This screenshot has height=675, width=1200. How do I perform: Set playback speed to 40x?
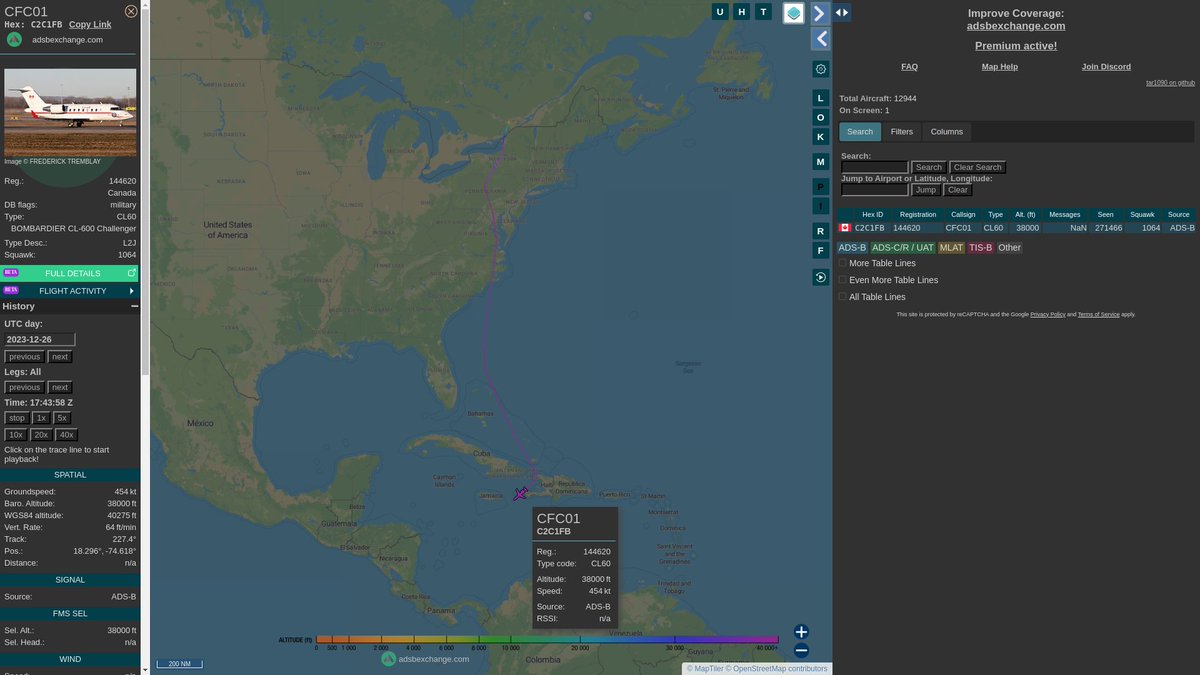point(66,435)
